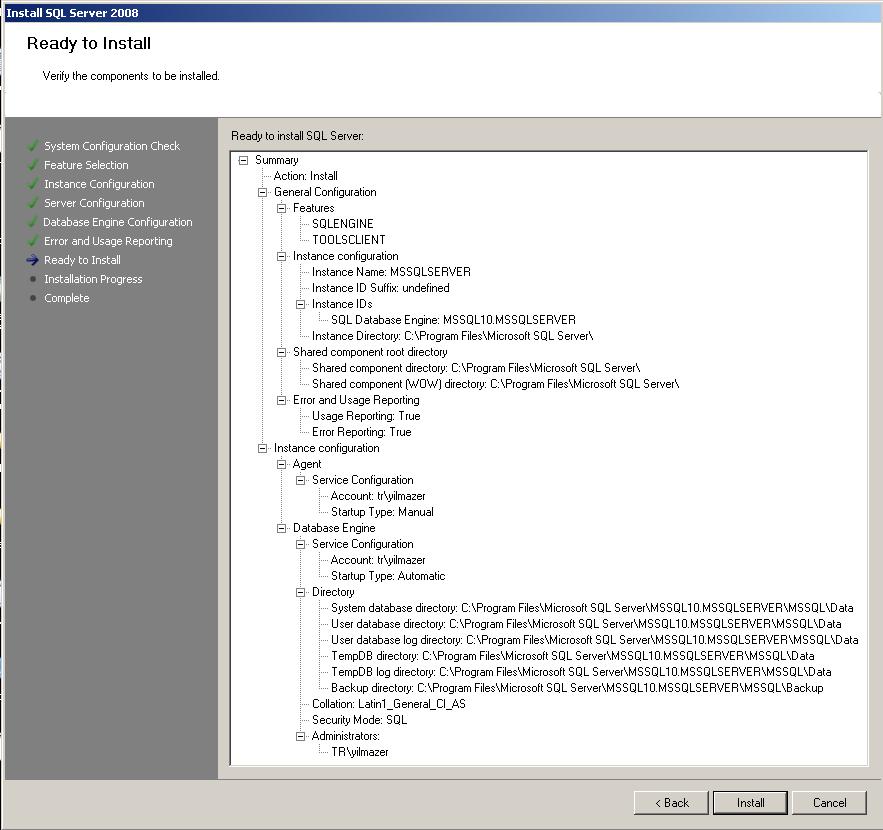The width and height of the screenshot is (883, 830).
Task: Select System Configuration Check step
Action: 112,146
